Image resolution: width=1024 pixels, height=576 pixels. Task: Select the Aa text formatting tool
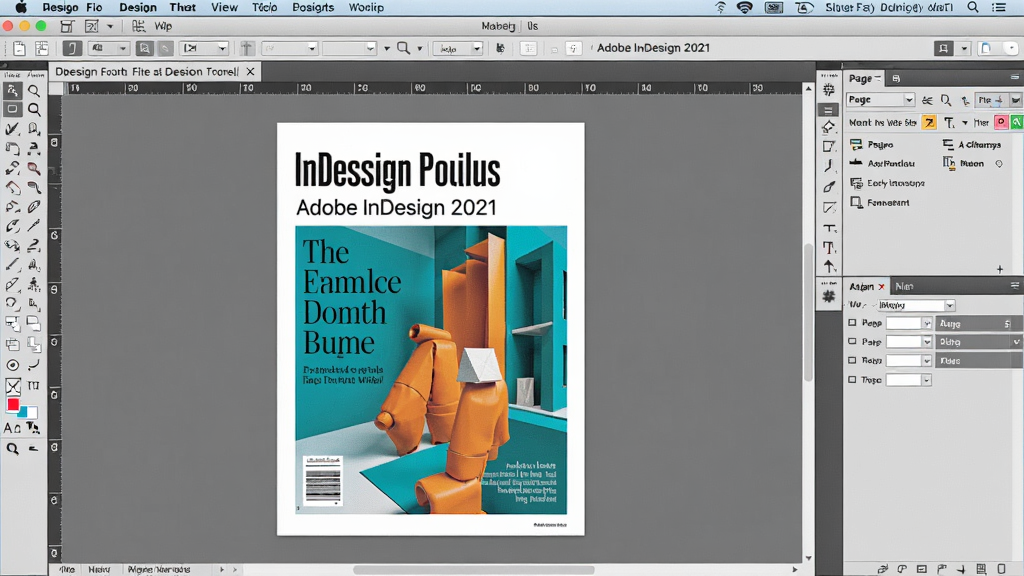pos(12,428)
